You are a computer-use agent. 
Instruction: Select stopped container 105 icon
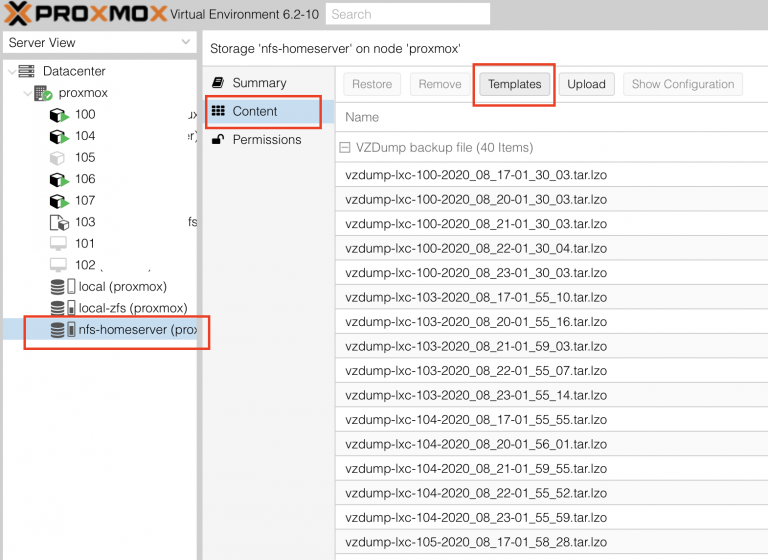(59, 158)
